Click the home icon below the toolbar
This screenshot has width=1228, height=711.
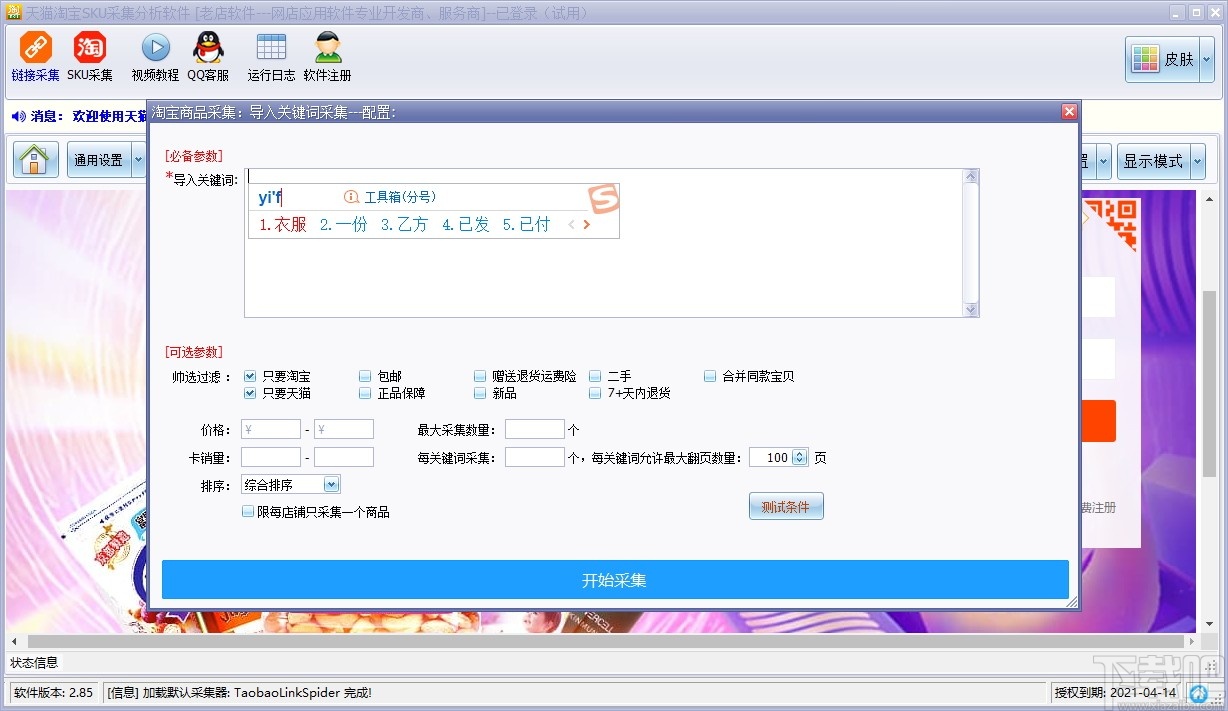pos(35,160)
